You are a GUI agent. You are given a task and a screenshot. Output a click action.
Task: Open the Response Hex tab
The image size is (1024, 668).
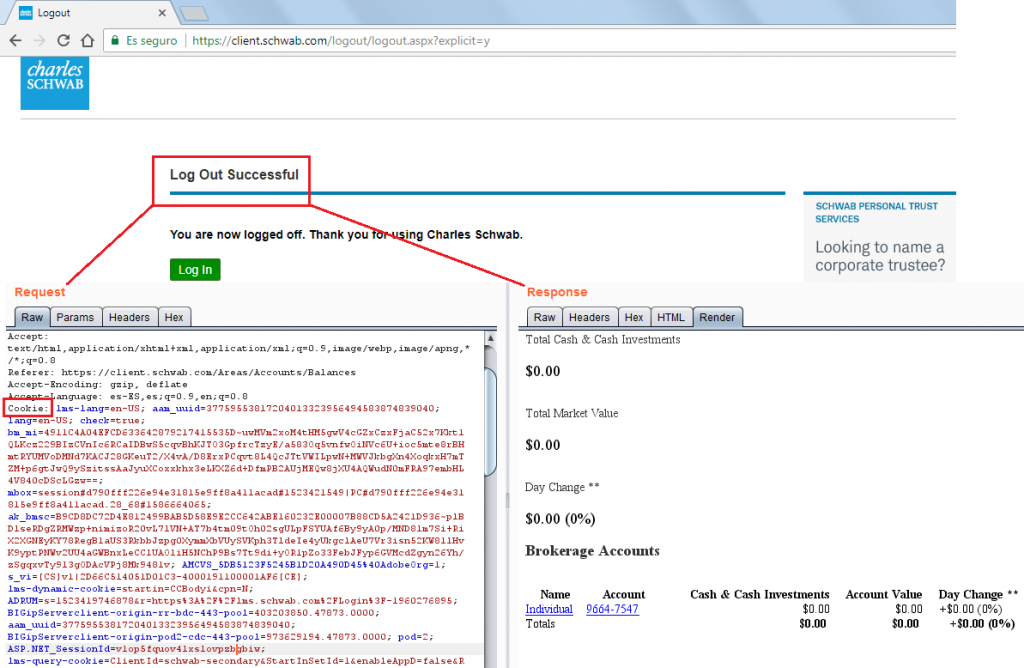pos(633,317)
